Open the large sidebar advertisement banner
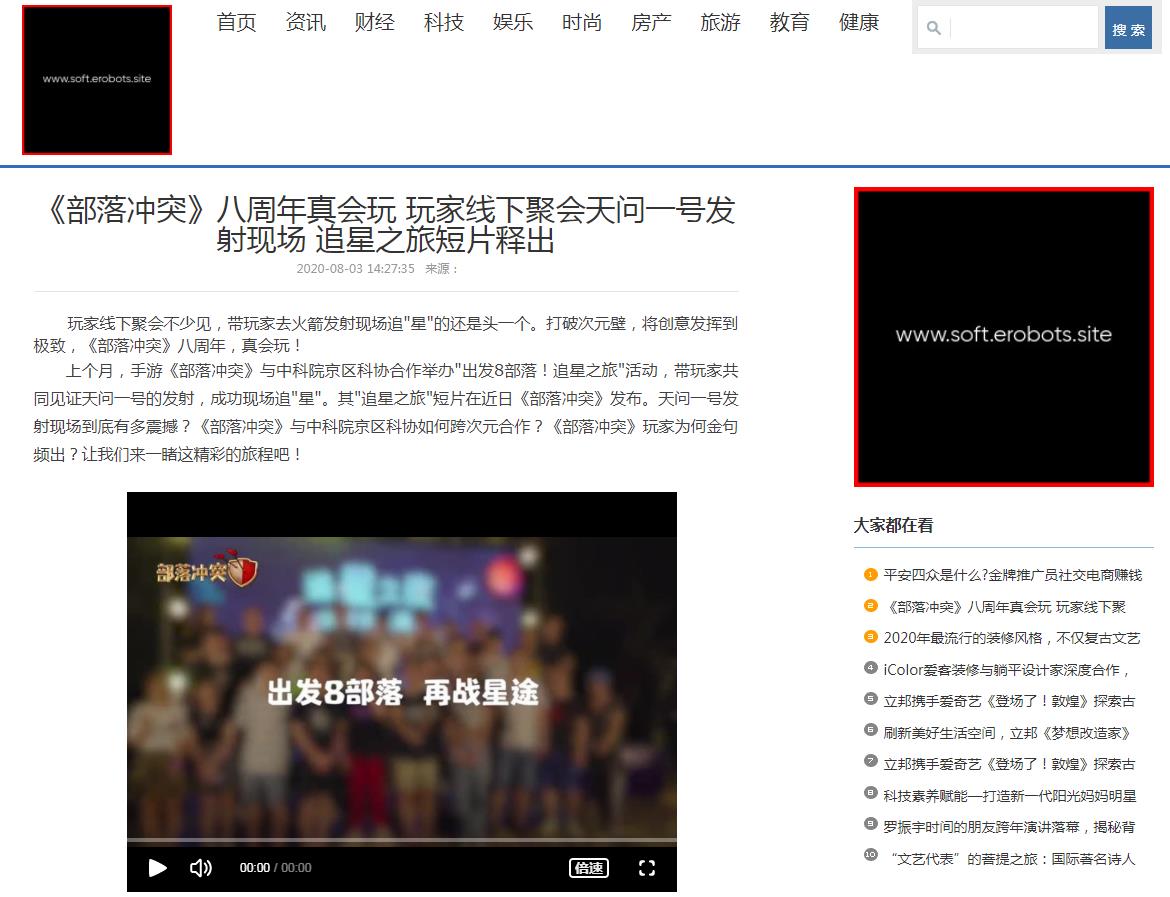1170x897 pixels. [1004, 337]
